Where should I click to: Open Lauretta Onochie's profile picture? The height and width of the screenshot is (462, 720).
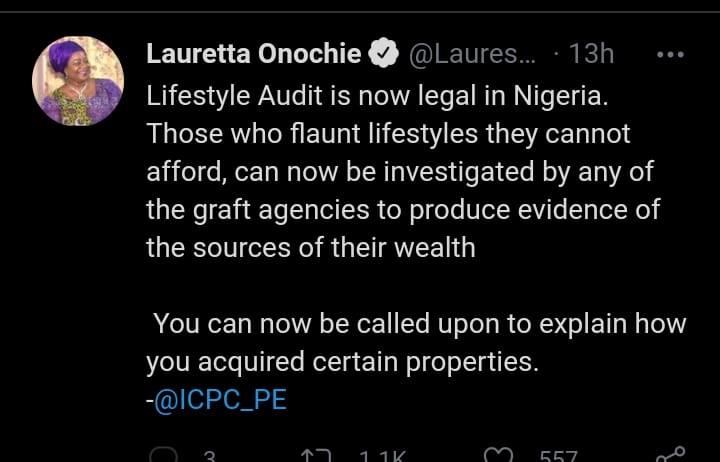(78, 81)
